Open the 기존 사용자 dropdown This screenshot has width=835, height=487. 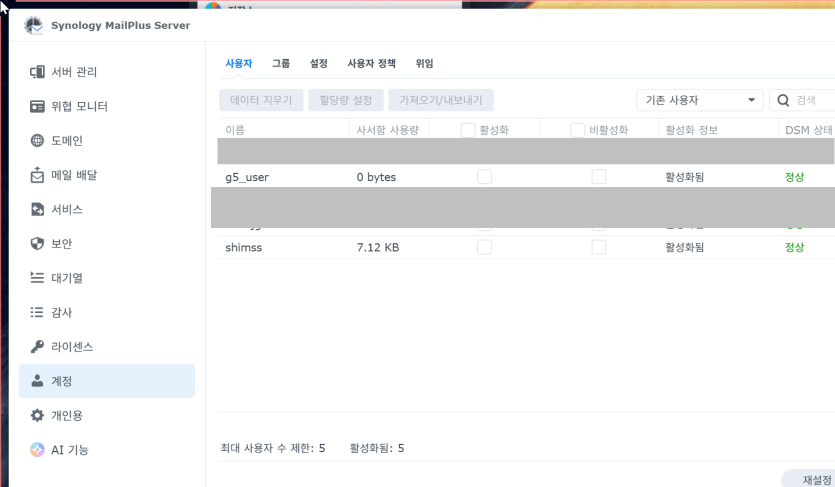pos(700,100)
